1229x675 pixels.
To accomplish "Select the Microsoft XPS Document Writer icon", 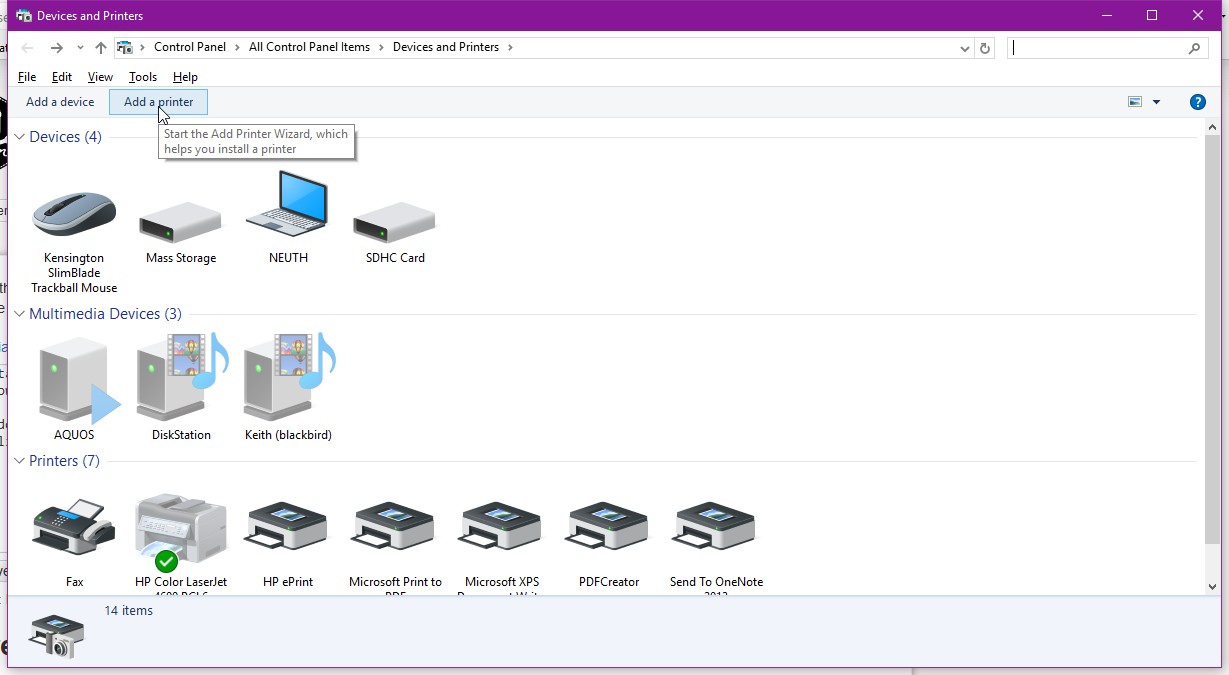I will coord(502,526).
